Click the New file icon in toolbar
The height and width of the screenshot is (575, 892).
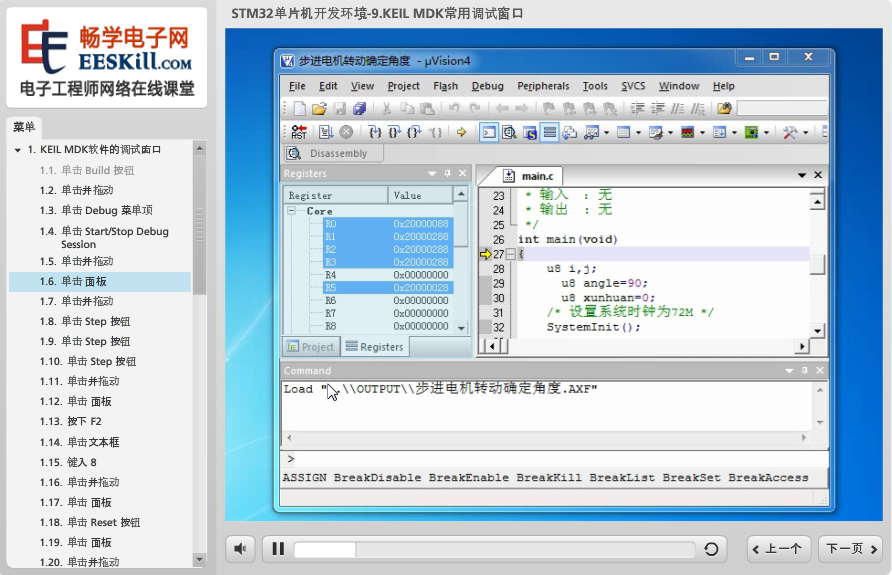click(300, 108)
